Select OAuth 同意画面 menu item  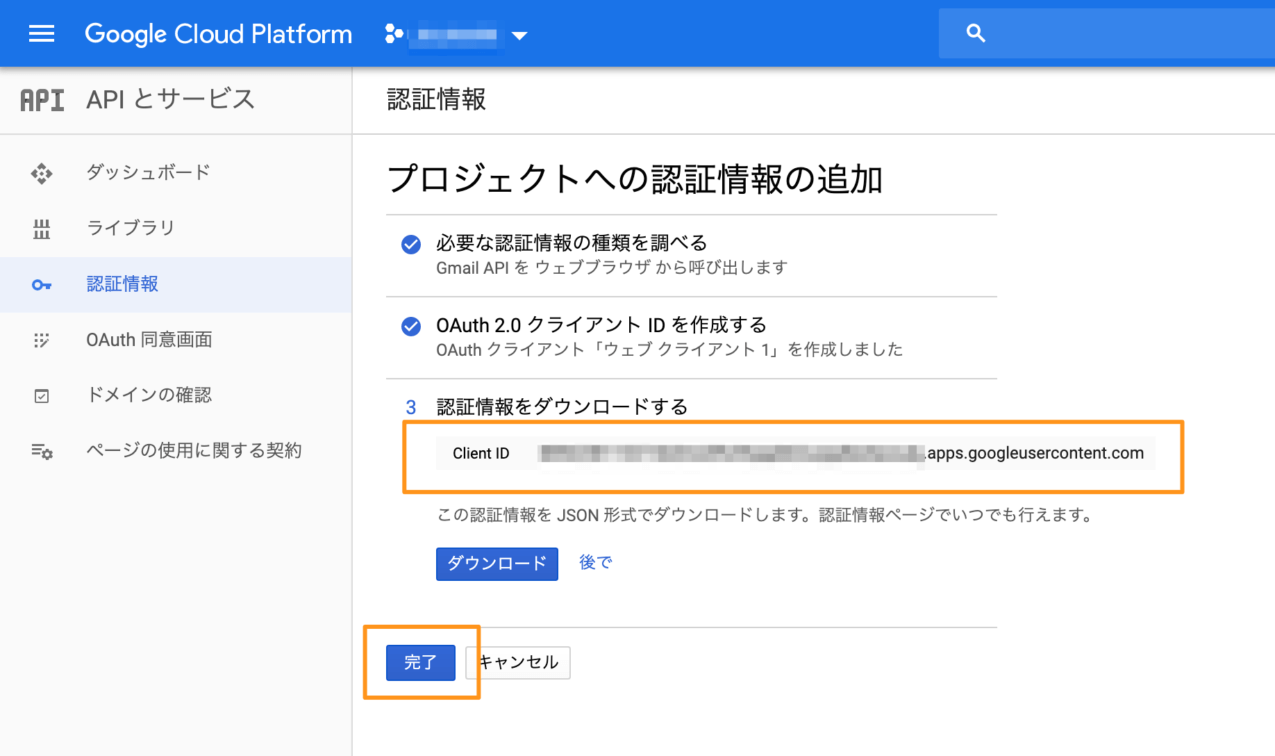[x=149, y=340]
